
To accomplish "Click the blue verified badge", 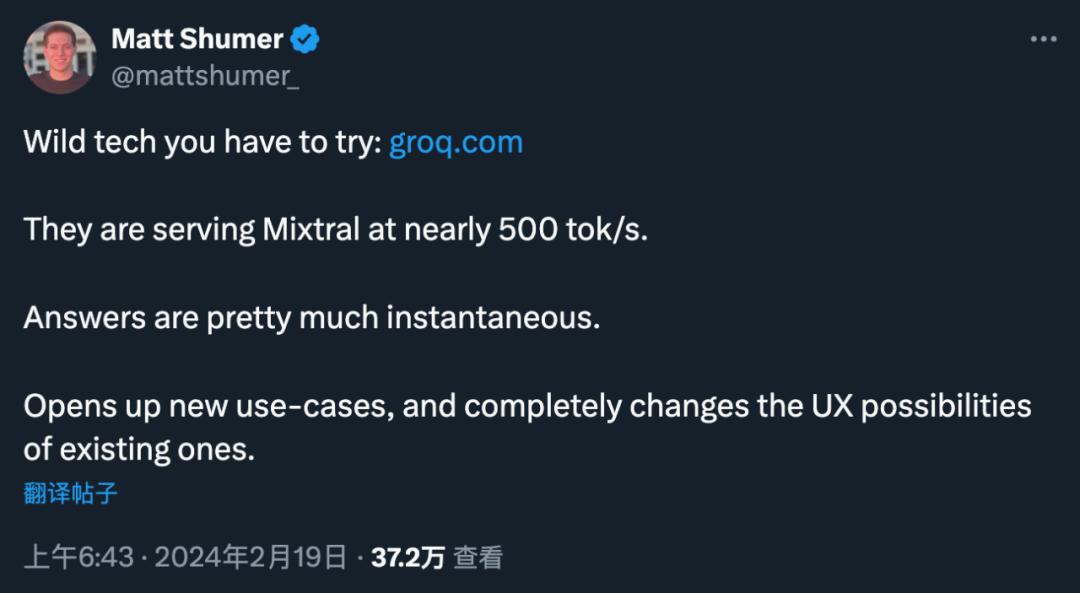I will (305, 40).
